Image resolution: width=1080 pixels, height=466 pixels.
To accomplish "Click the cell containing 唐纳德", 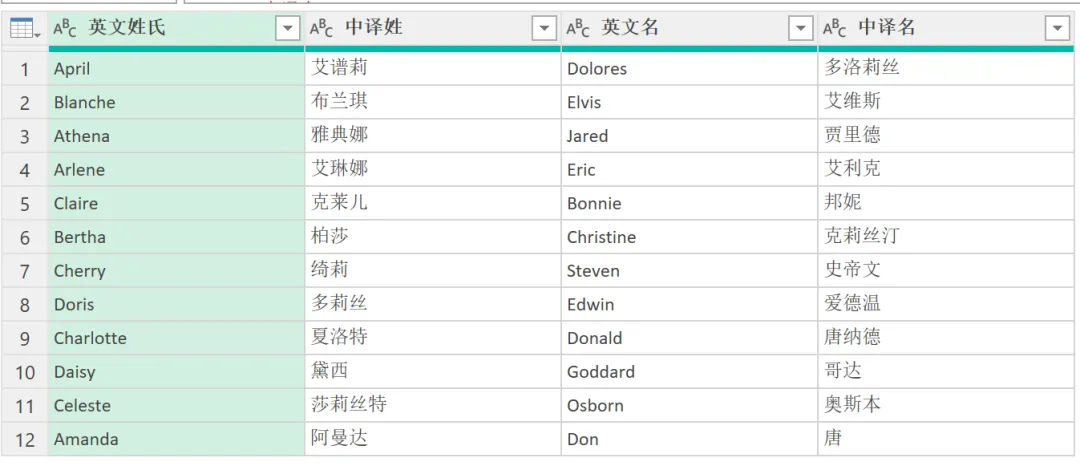I will click(x=946, y=338).
